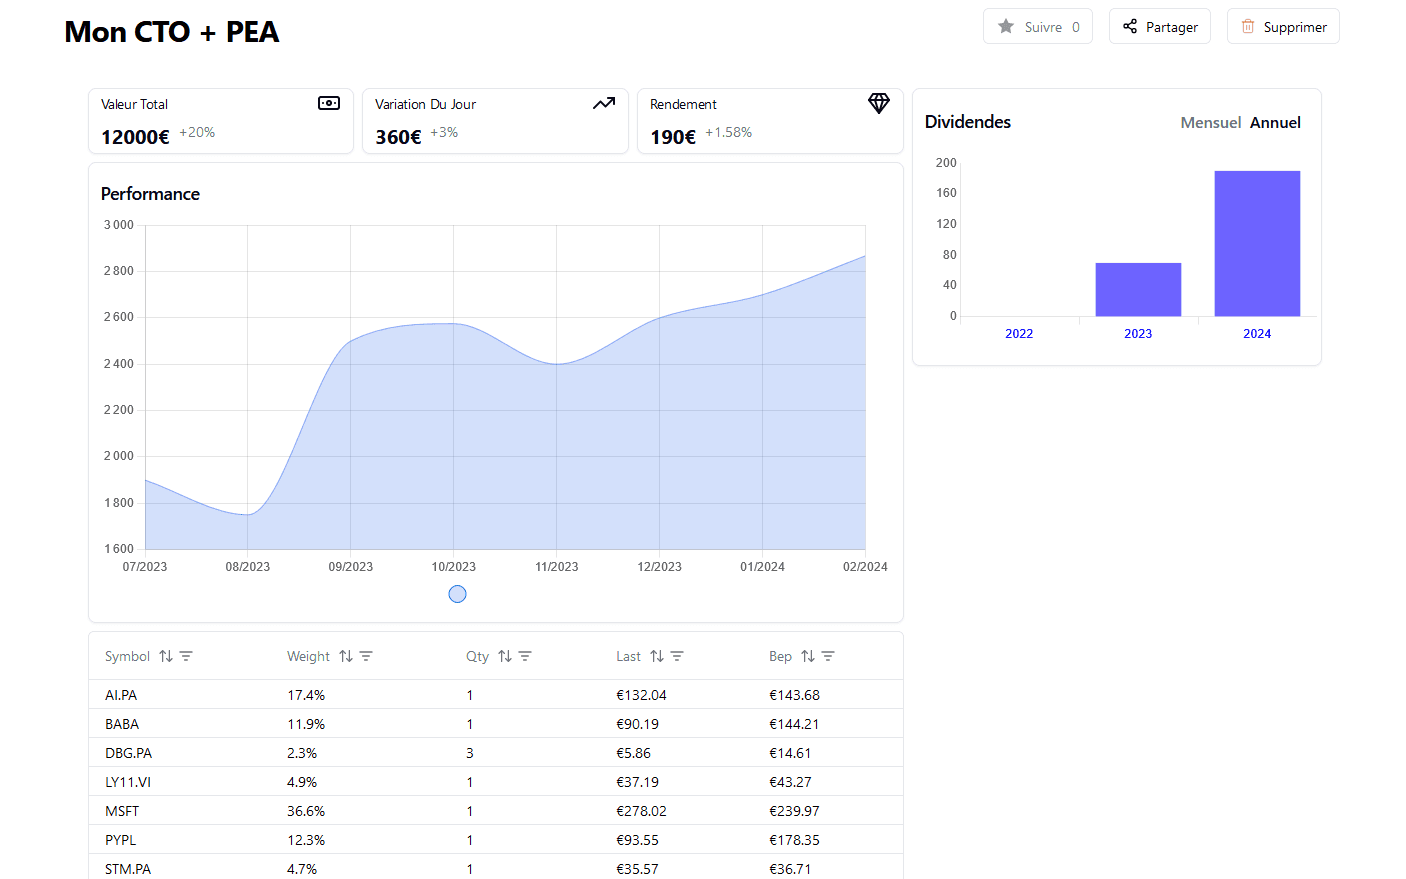This screenshot has width=1406, height=879.
Task: Sort the table by Symbol column
Action: point(166,656)
